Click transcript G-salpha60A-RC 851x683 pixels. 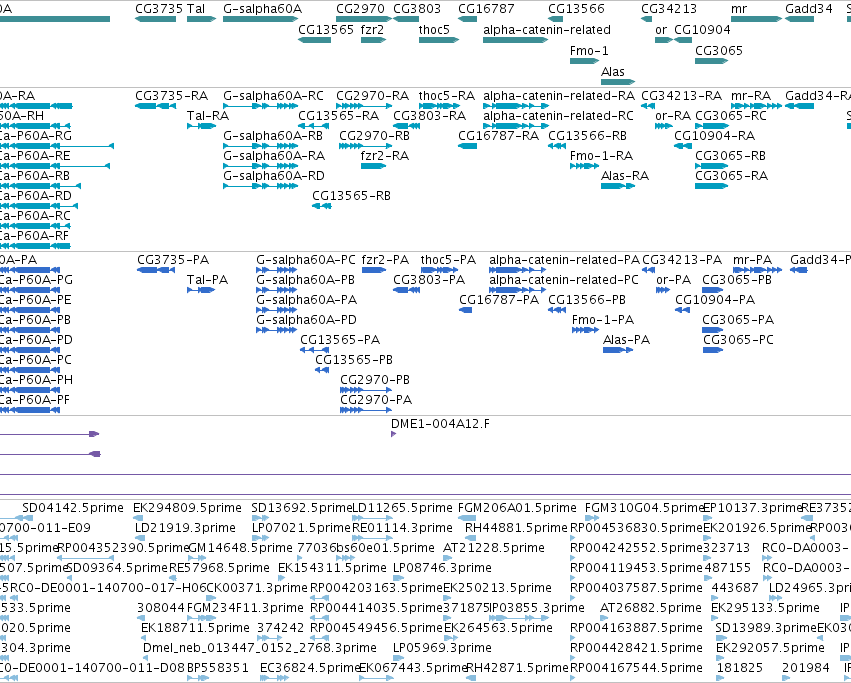[x=261, y=106]
